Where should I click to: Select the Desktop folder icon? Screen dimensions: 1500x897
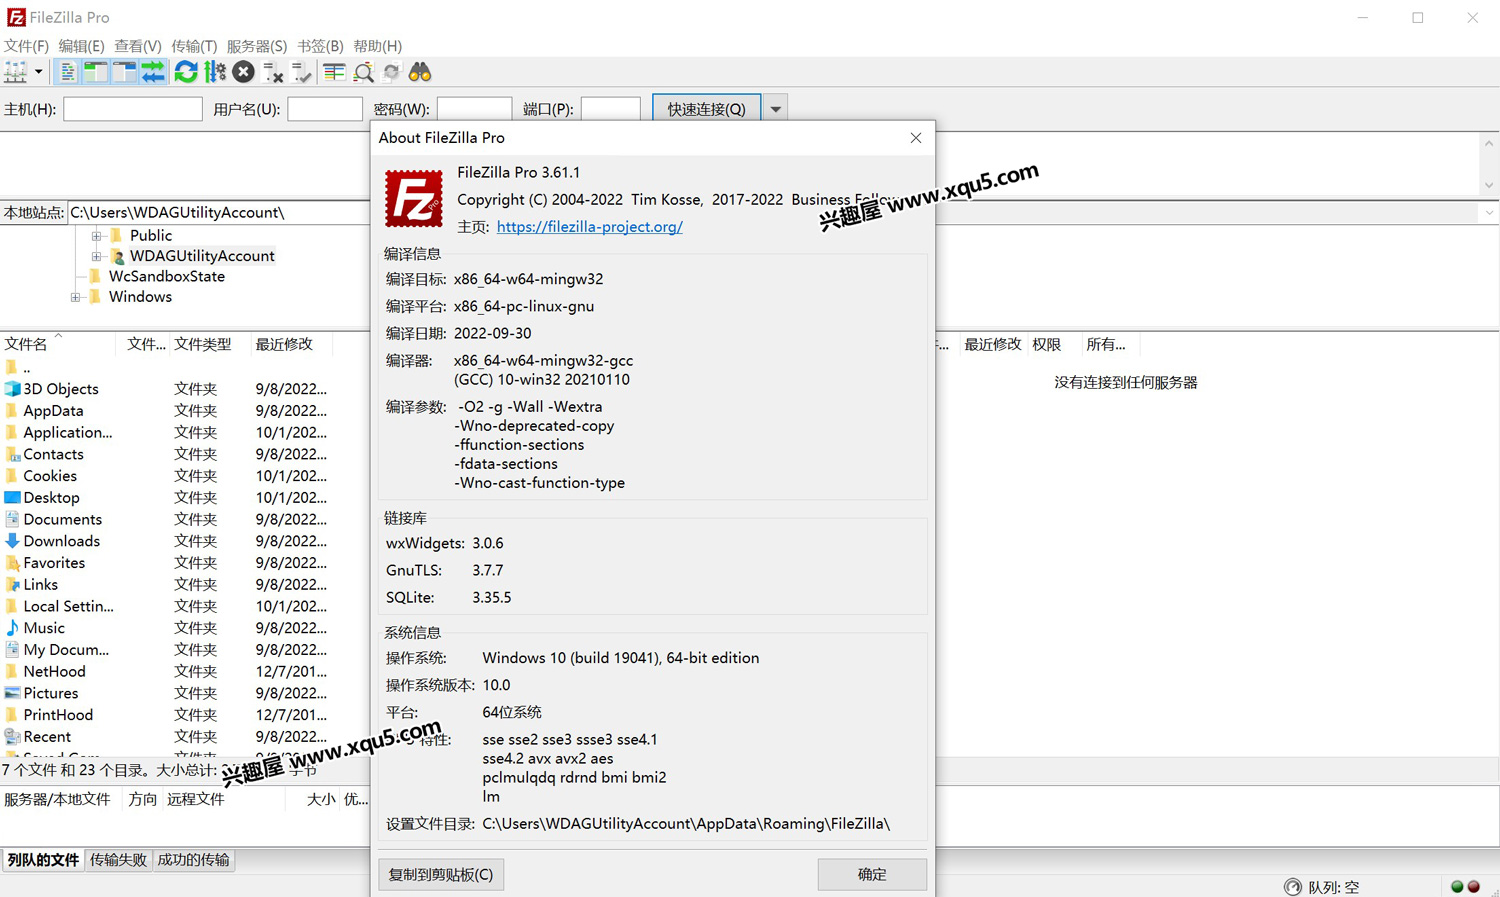coord(12,498)
